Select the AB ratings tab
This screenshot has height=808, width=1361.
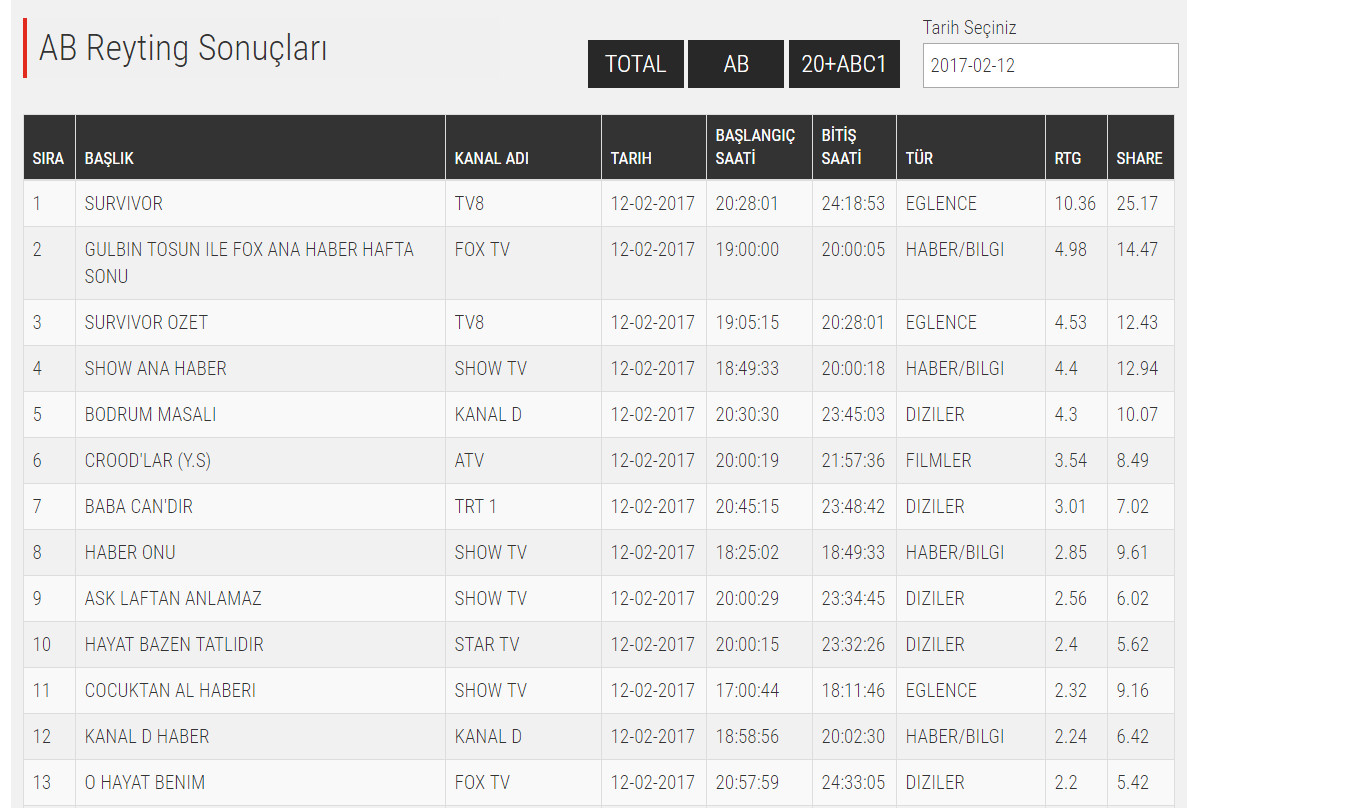point(736,64)
